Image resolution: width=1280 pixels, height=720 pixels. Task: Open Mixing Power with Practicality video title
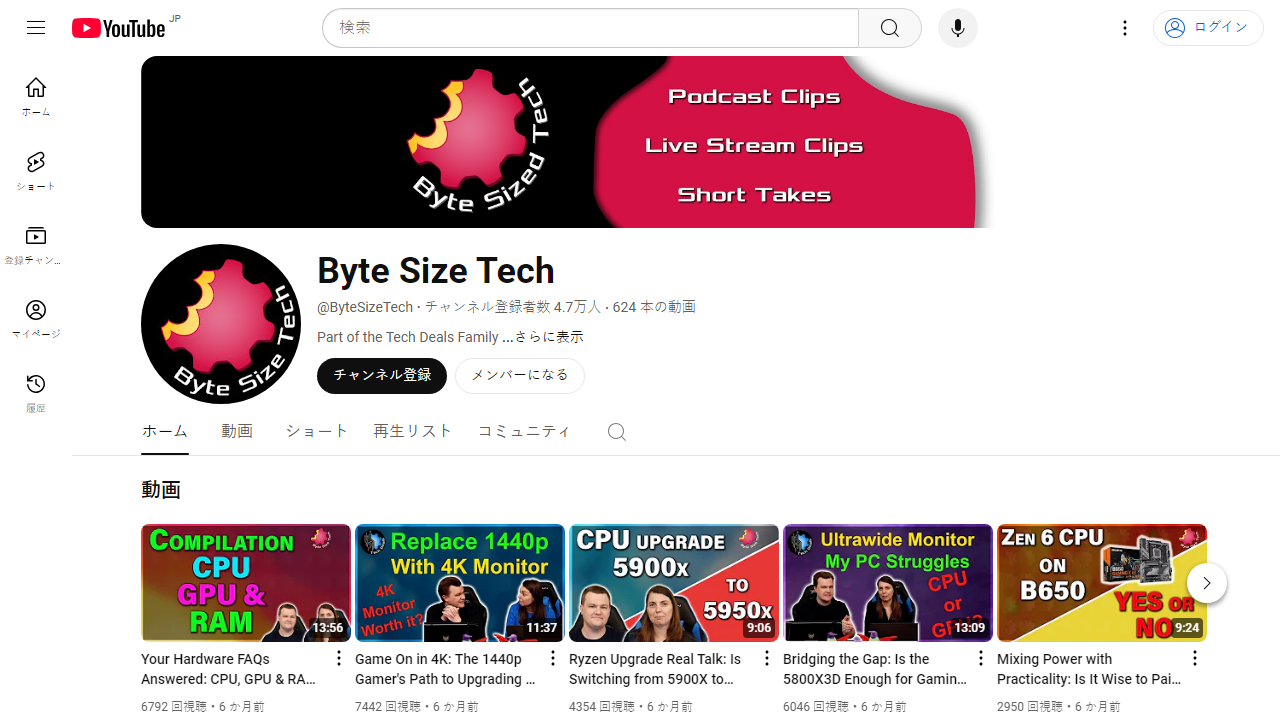coord(1088,669)
